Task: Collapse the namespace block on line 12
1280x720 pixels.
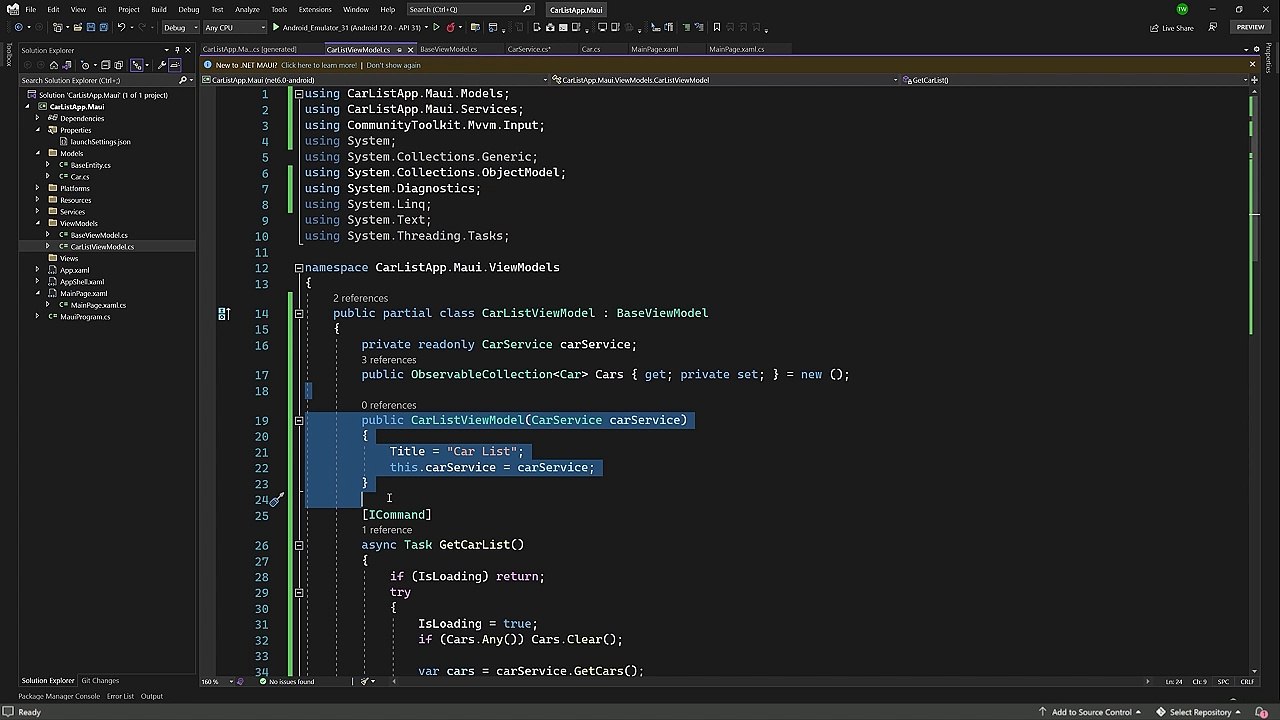Action: pyautogui.click(x=298, y=268)
